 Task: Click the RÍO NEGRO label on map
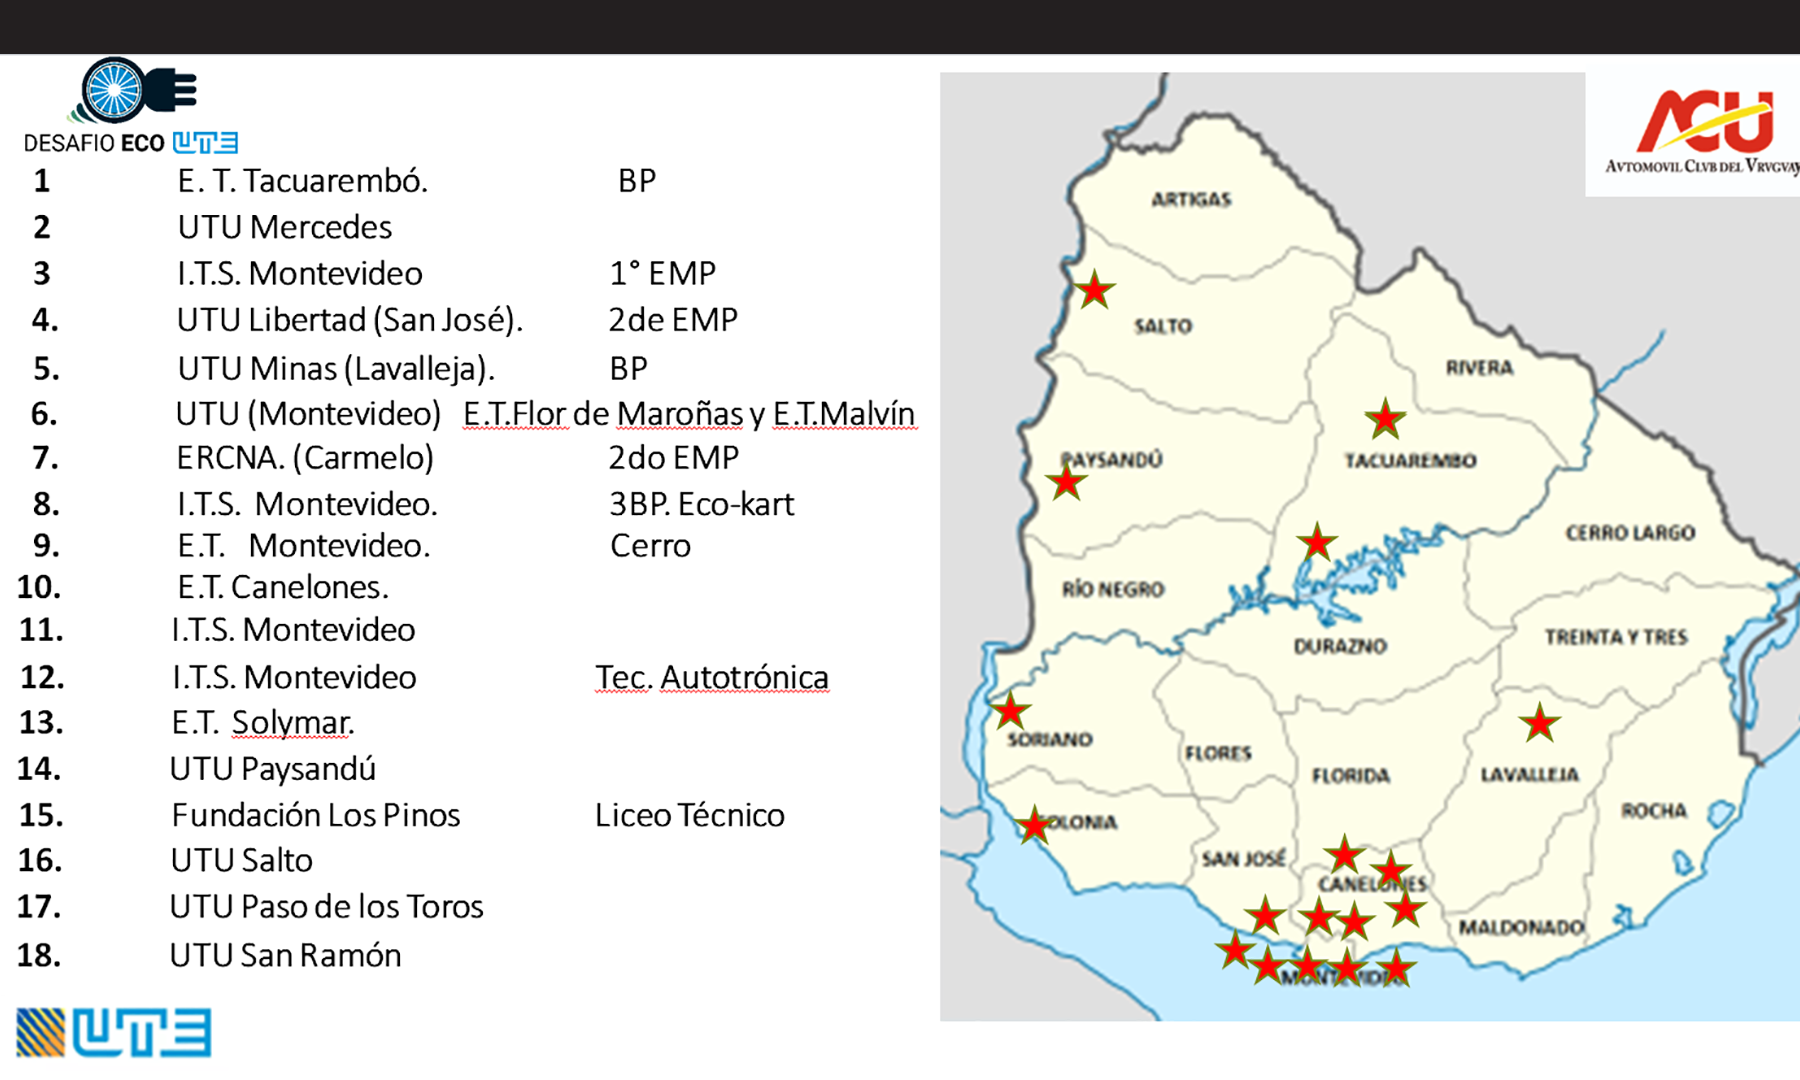click(1113, 589)
